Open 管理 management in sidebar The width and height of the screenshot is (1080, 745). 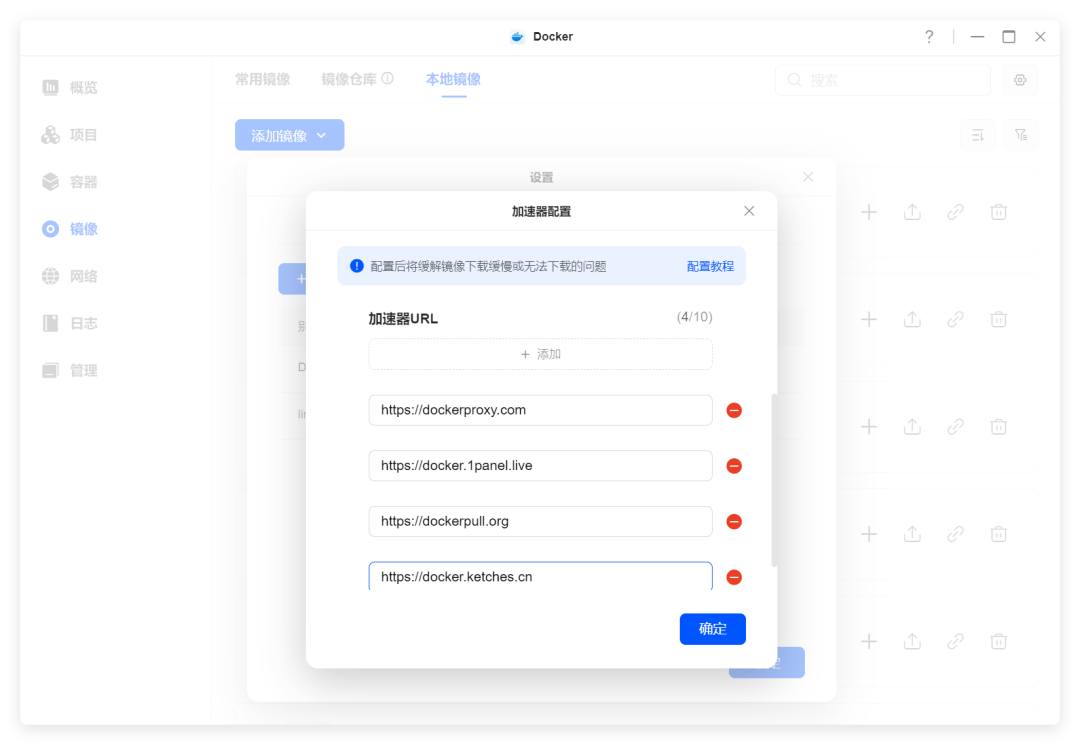click(x=70, y=370)
